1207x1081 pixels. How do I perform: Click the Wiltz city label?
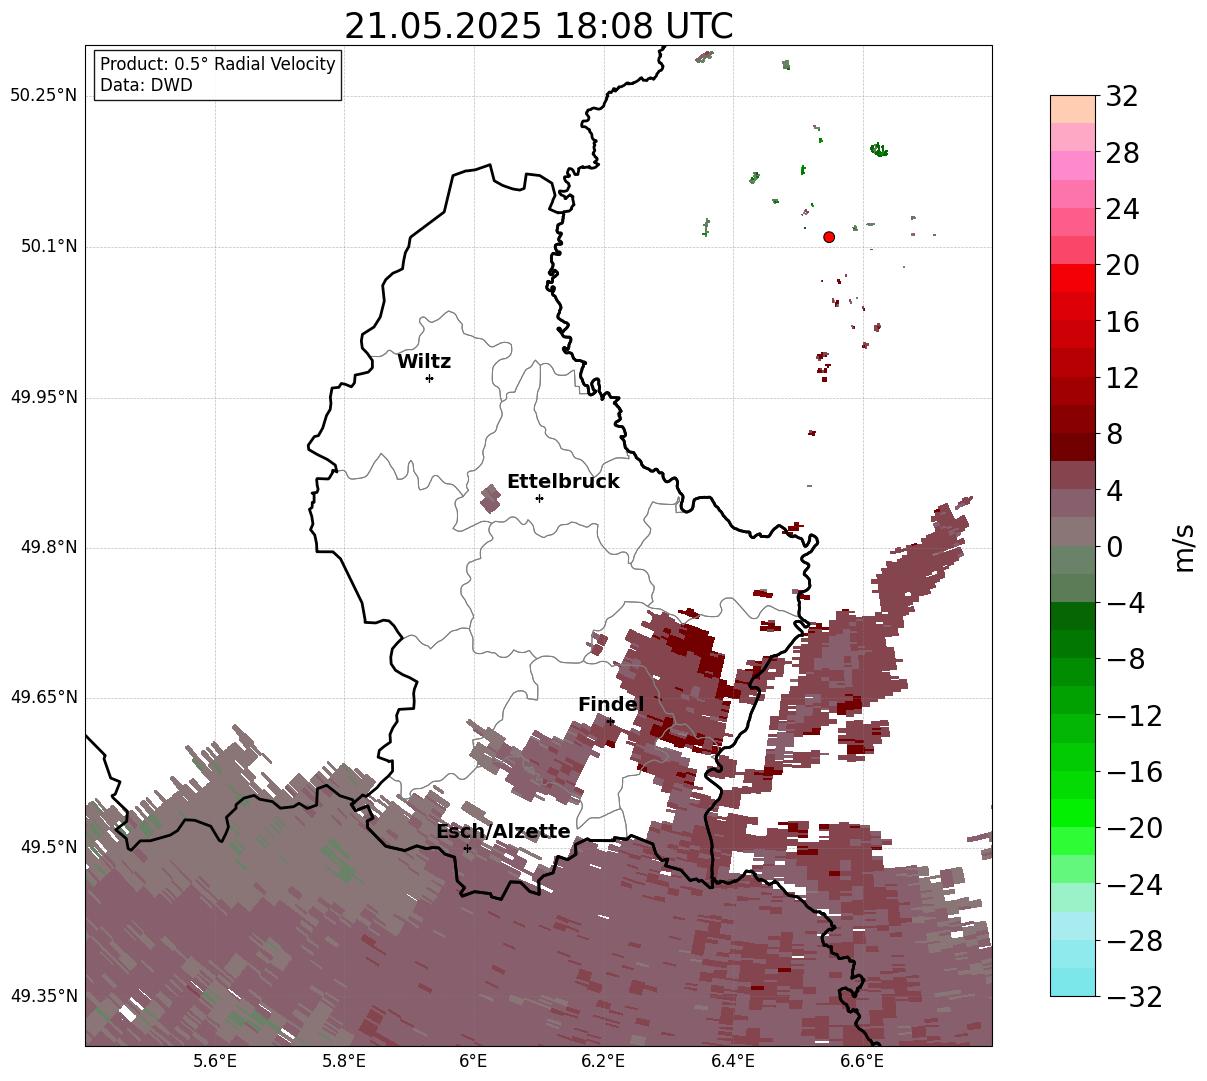click(424, 362)
